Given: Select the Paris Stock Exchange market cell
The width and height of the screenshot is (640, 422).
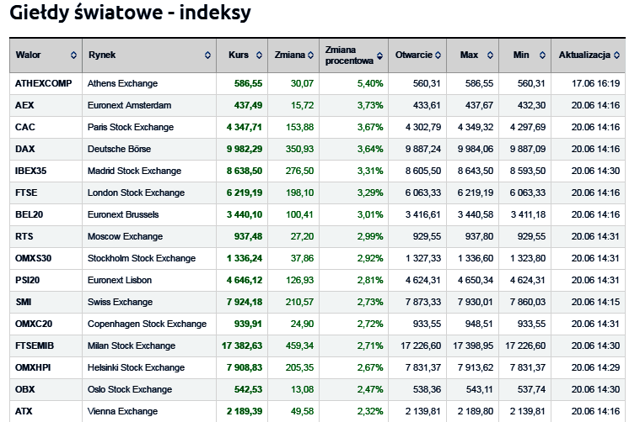Looking at the screenshot, I should 130,127.
